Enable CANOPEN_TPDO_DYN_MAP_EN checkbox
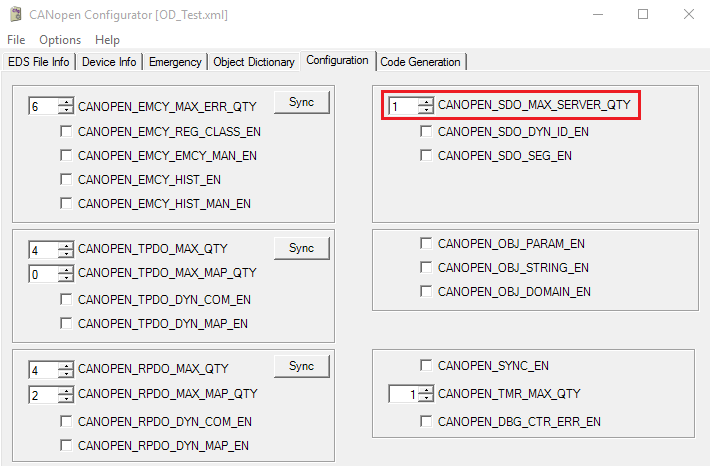 [66, 323]
